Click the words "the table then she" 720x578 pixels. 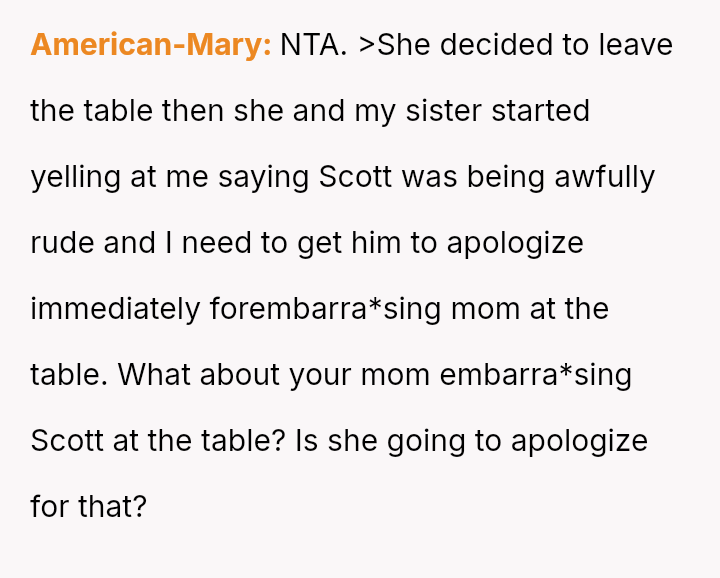(158, 111)
